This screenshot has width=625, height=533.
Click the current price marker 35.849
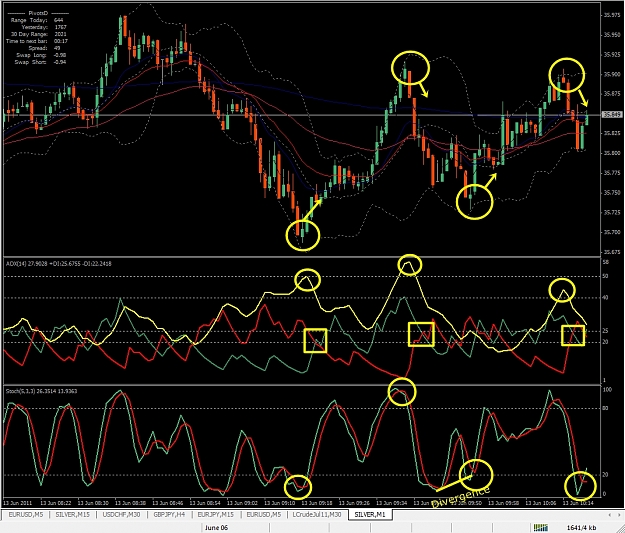(x=611, y=115)
